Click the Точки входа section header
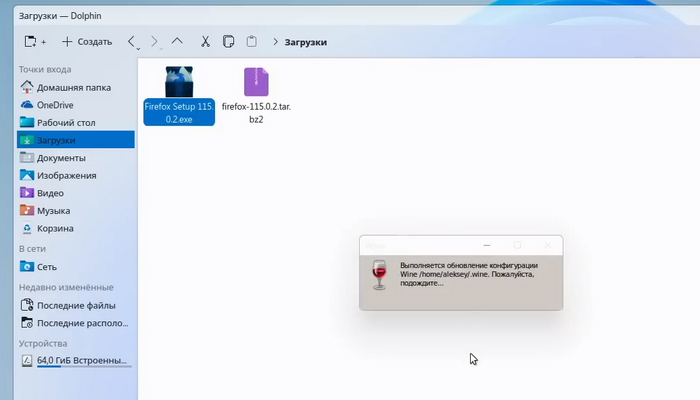The image size is (700, 400). pyautogui.click(x=45, y=69)
